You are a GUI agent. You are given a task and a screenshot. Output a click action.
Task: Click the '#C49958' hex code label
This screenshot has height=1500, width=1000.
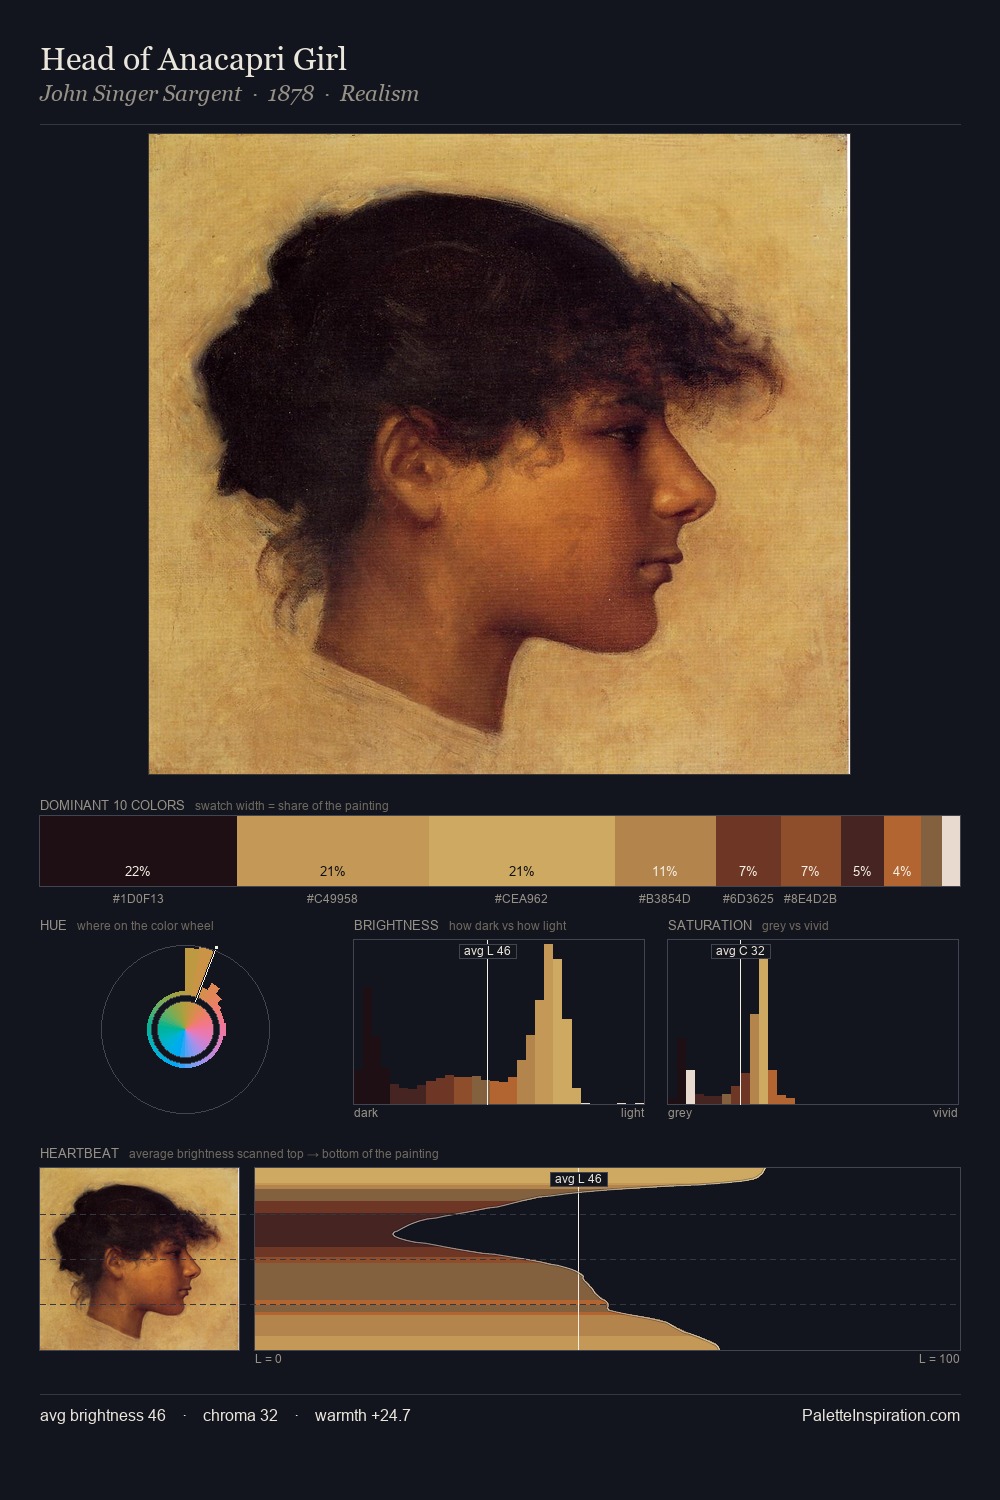(x=332, y=899)
